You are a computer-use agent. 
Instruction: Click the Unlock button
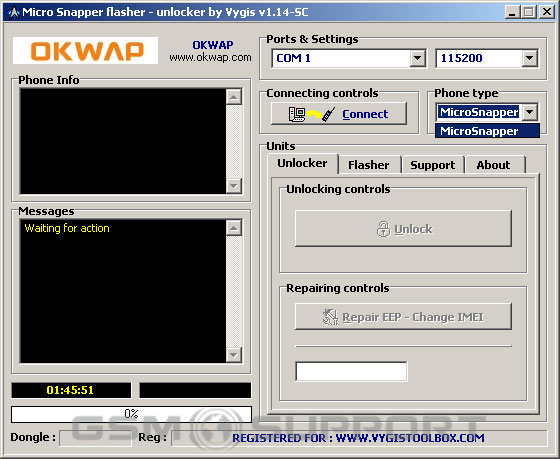403,229
